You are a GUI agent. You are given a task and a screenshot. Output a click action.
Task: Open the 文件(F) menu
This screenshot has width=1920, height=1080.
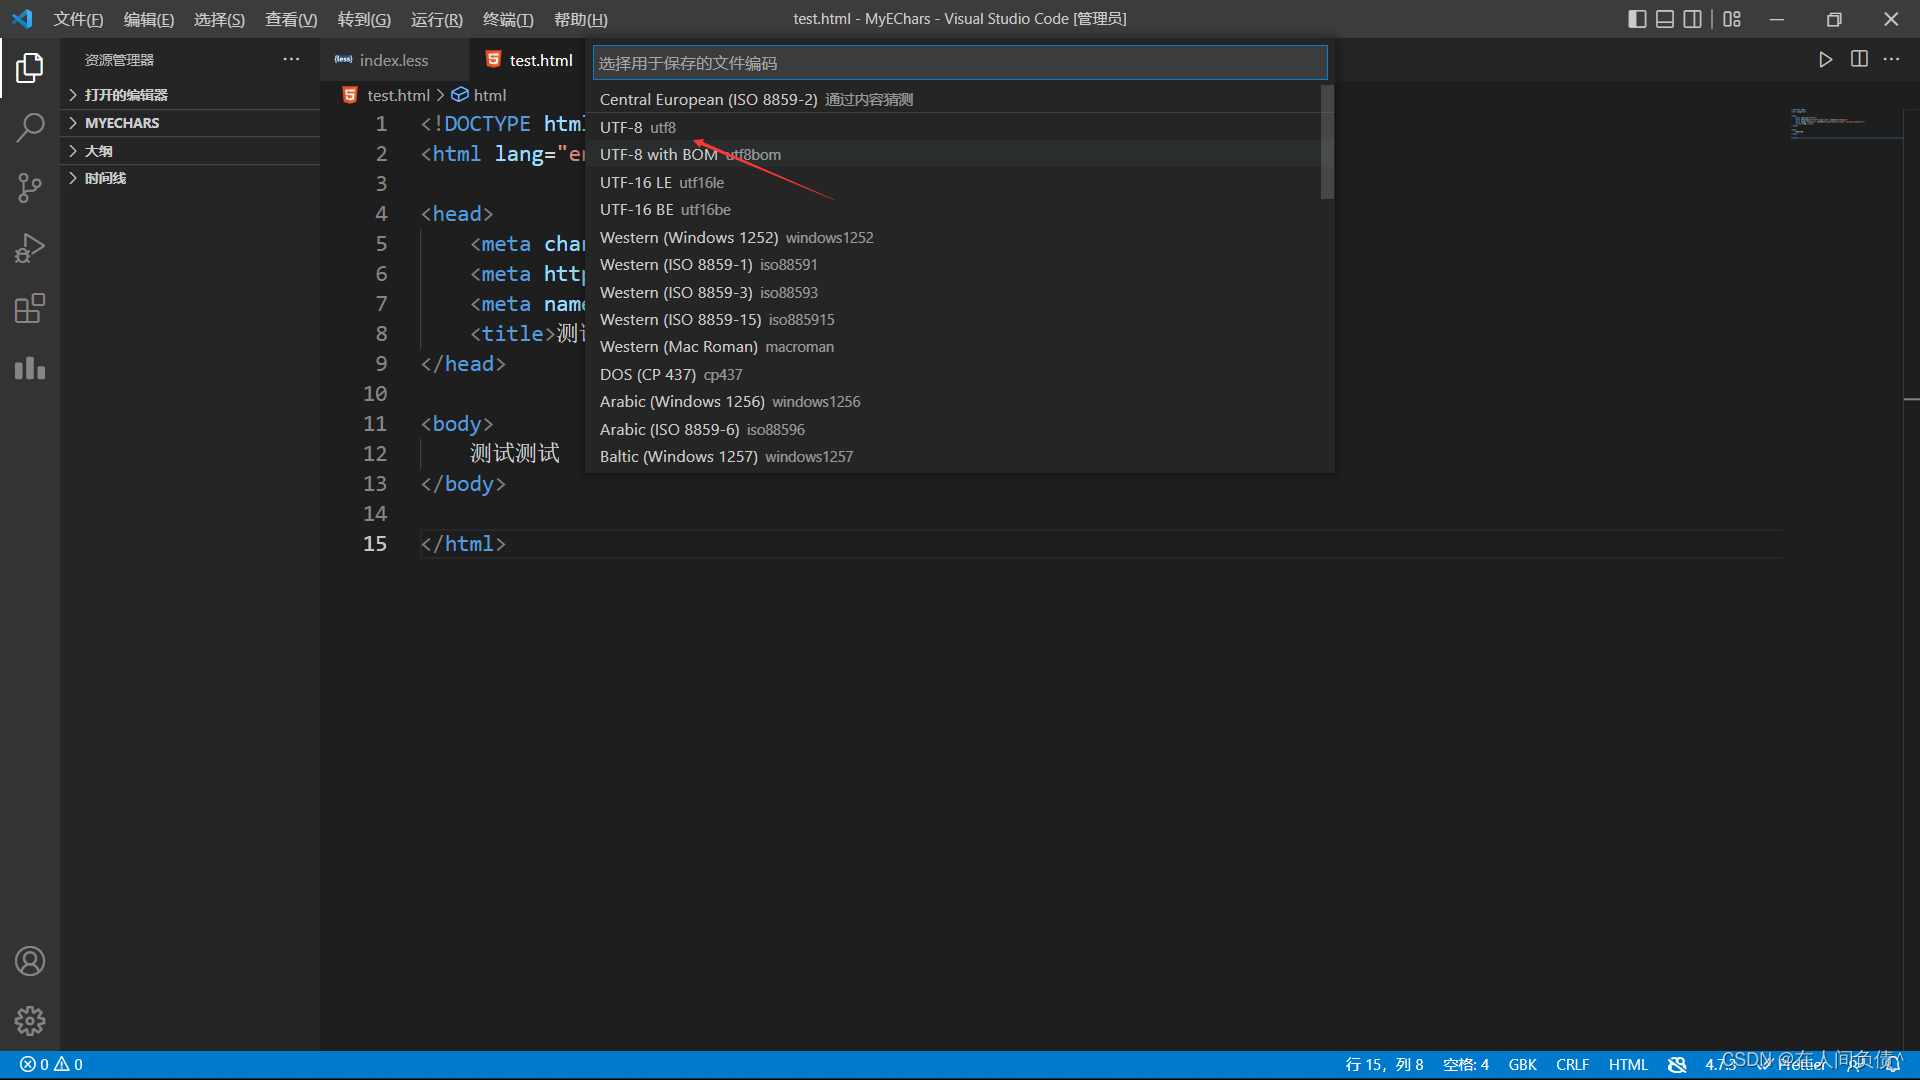[78, 19]
